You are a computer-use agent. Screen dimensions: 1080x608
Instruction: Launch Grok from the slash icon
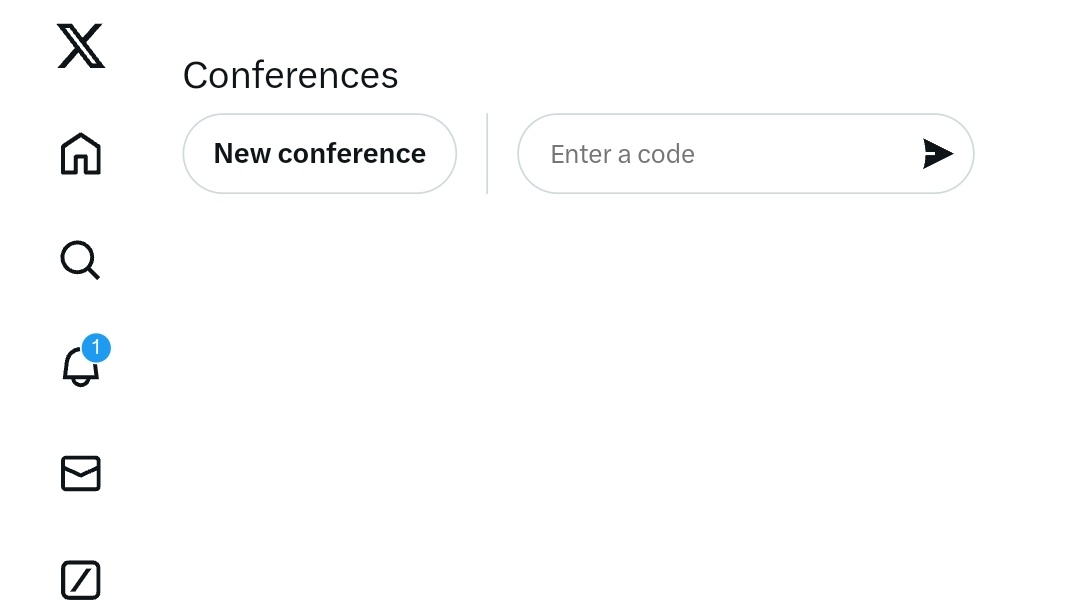click(81, 580)
